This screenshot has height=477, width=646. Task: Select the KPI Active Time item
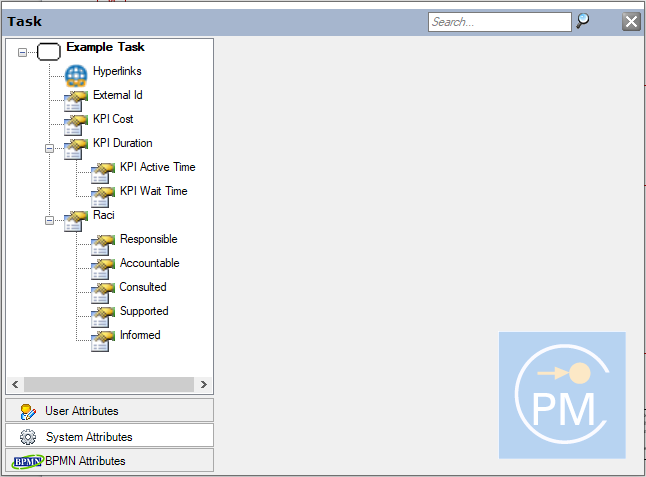[158, 167]
